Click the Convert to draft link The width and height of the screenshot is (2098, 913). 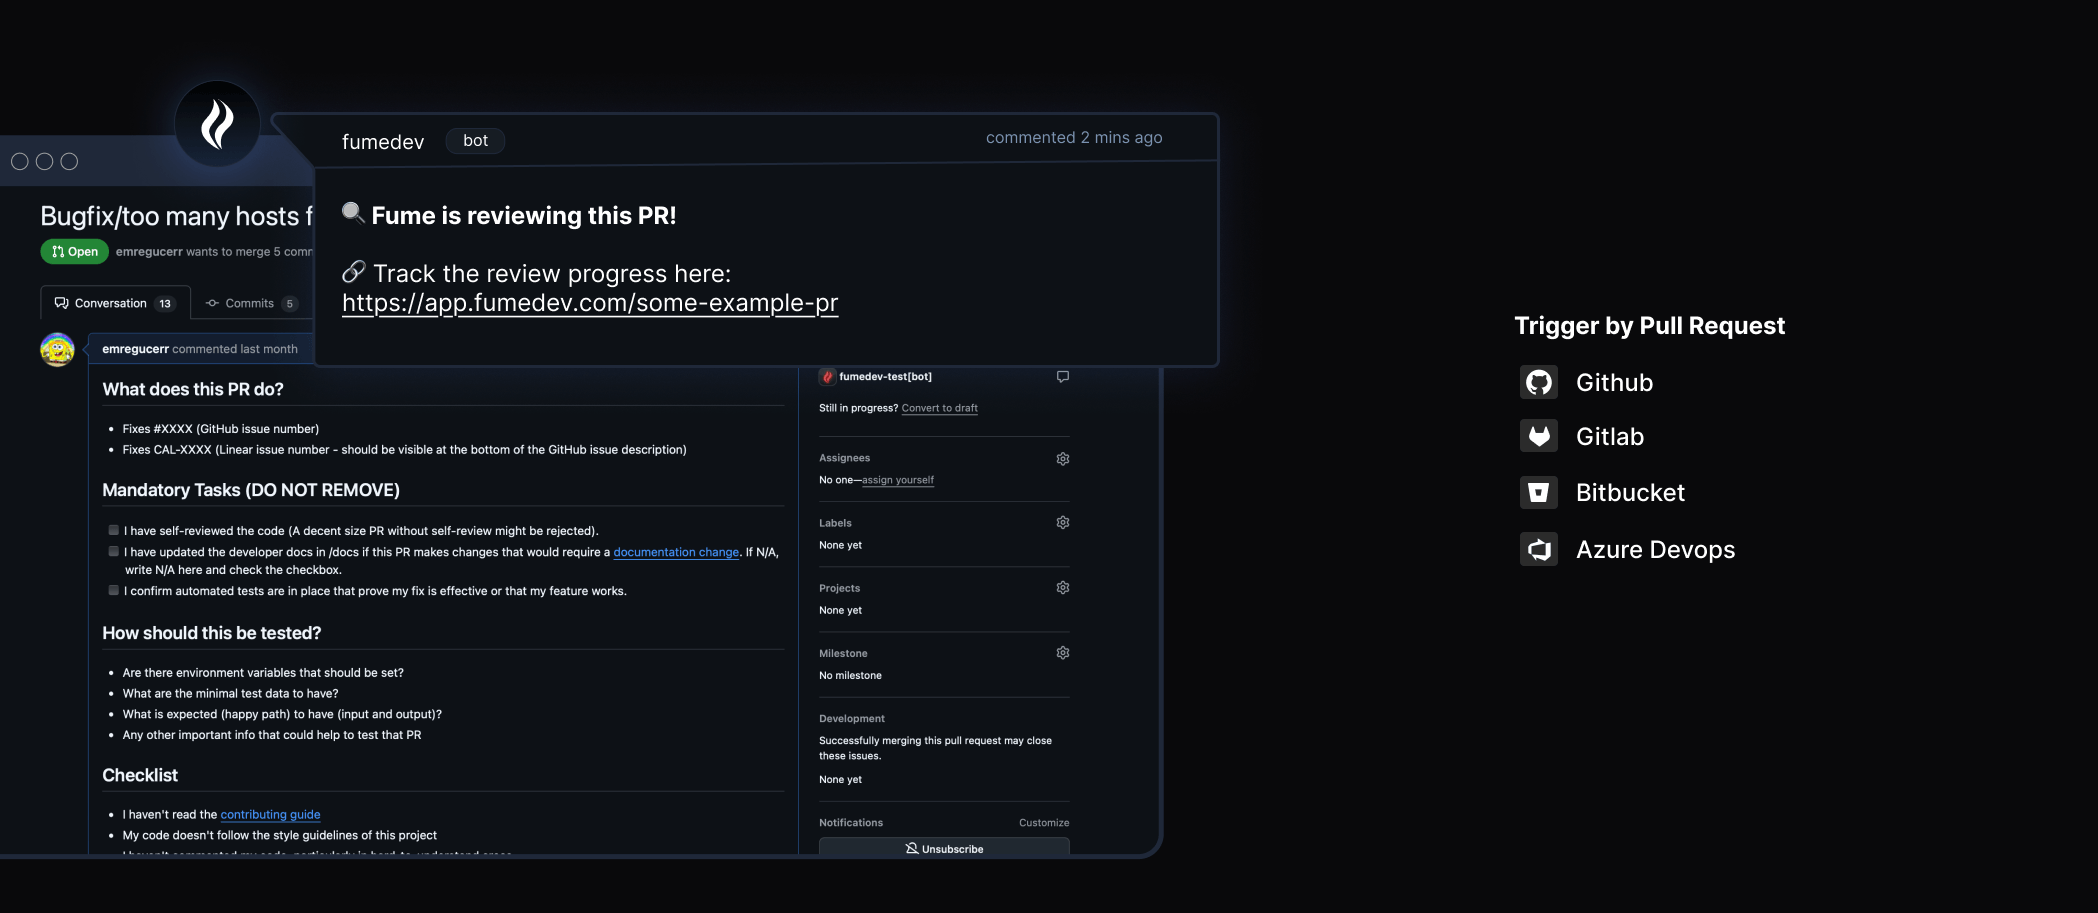[940, 408]
